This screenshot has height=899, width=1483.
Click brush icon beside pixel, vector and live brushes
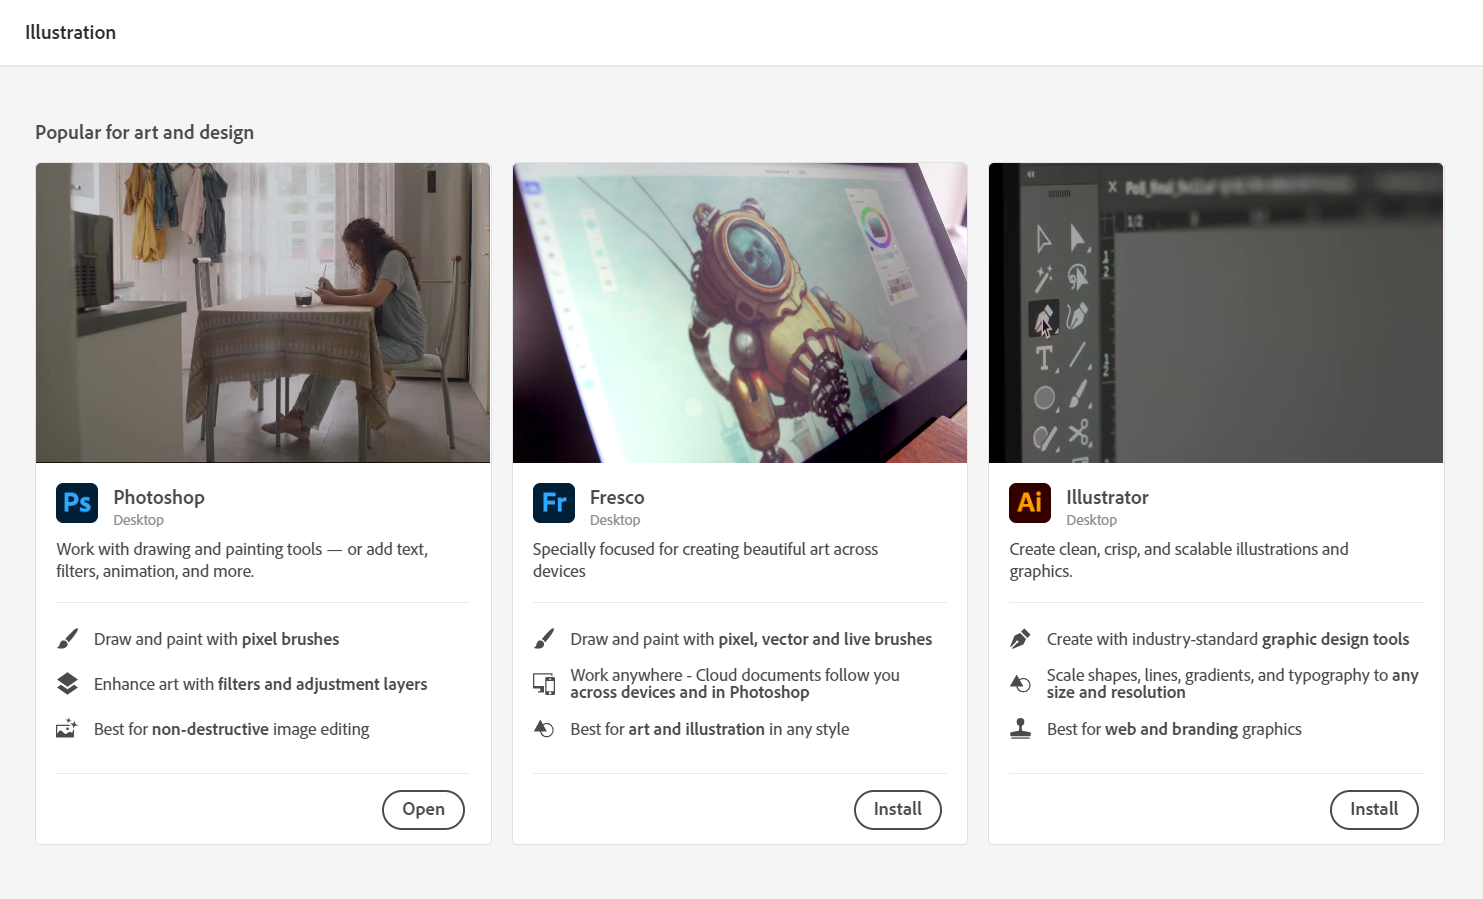pos(544,639)
